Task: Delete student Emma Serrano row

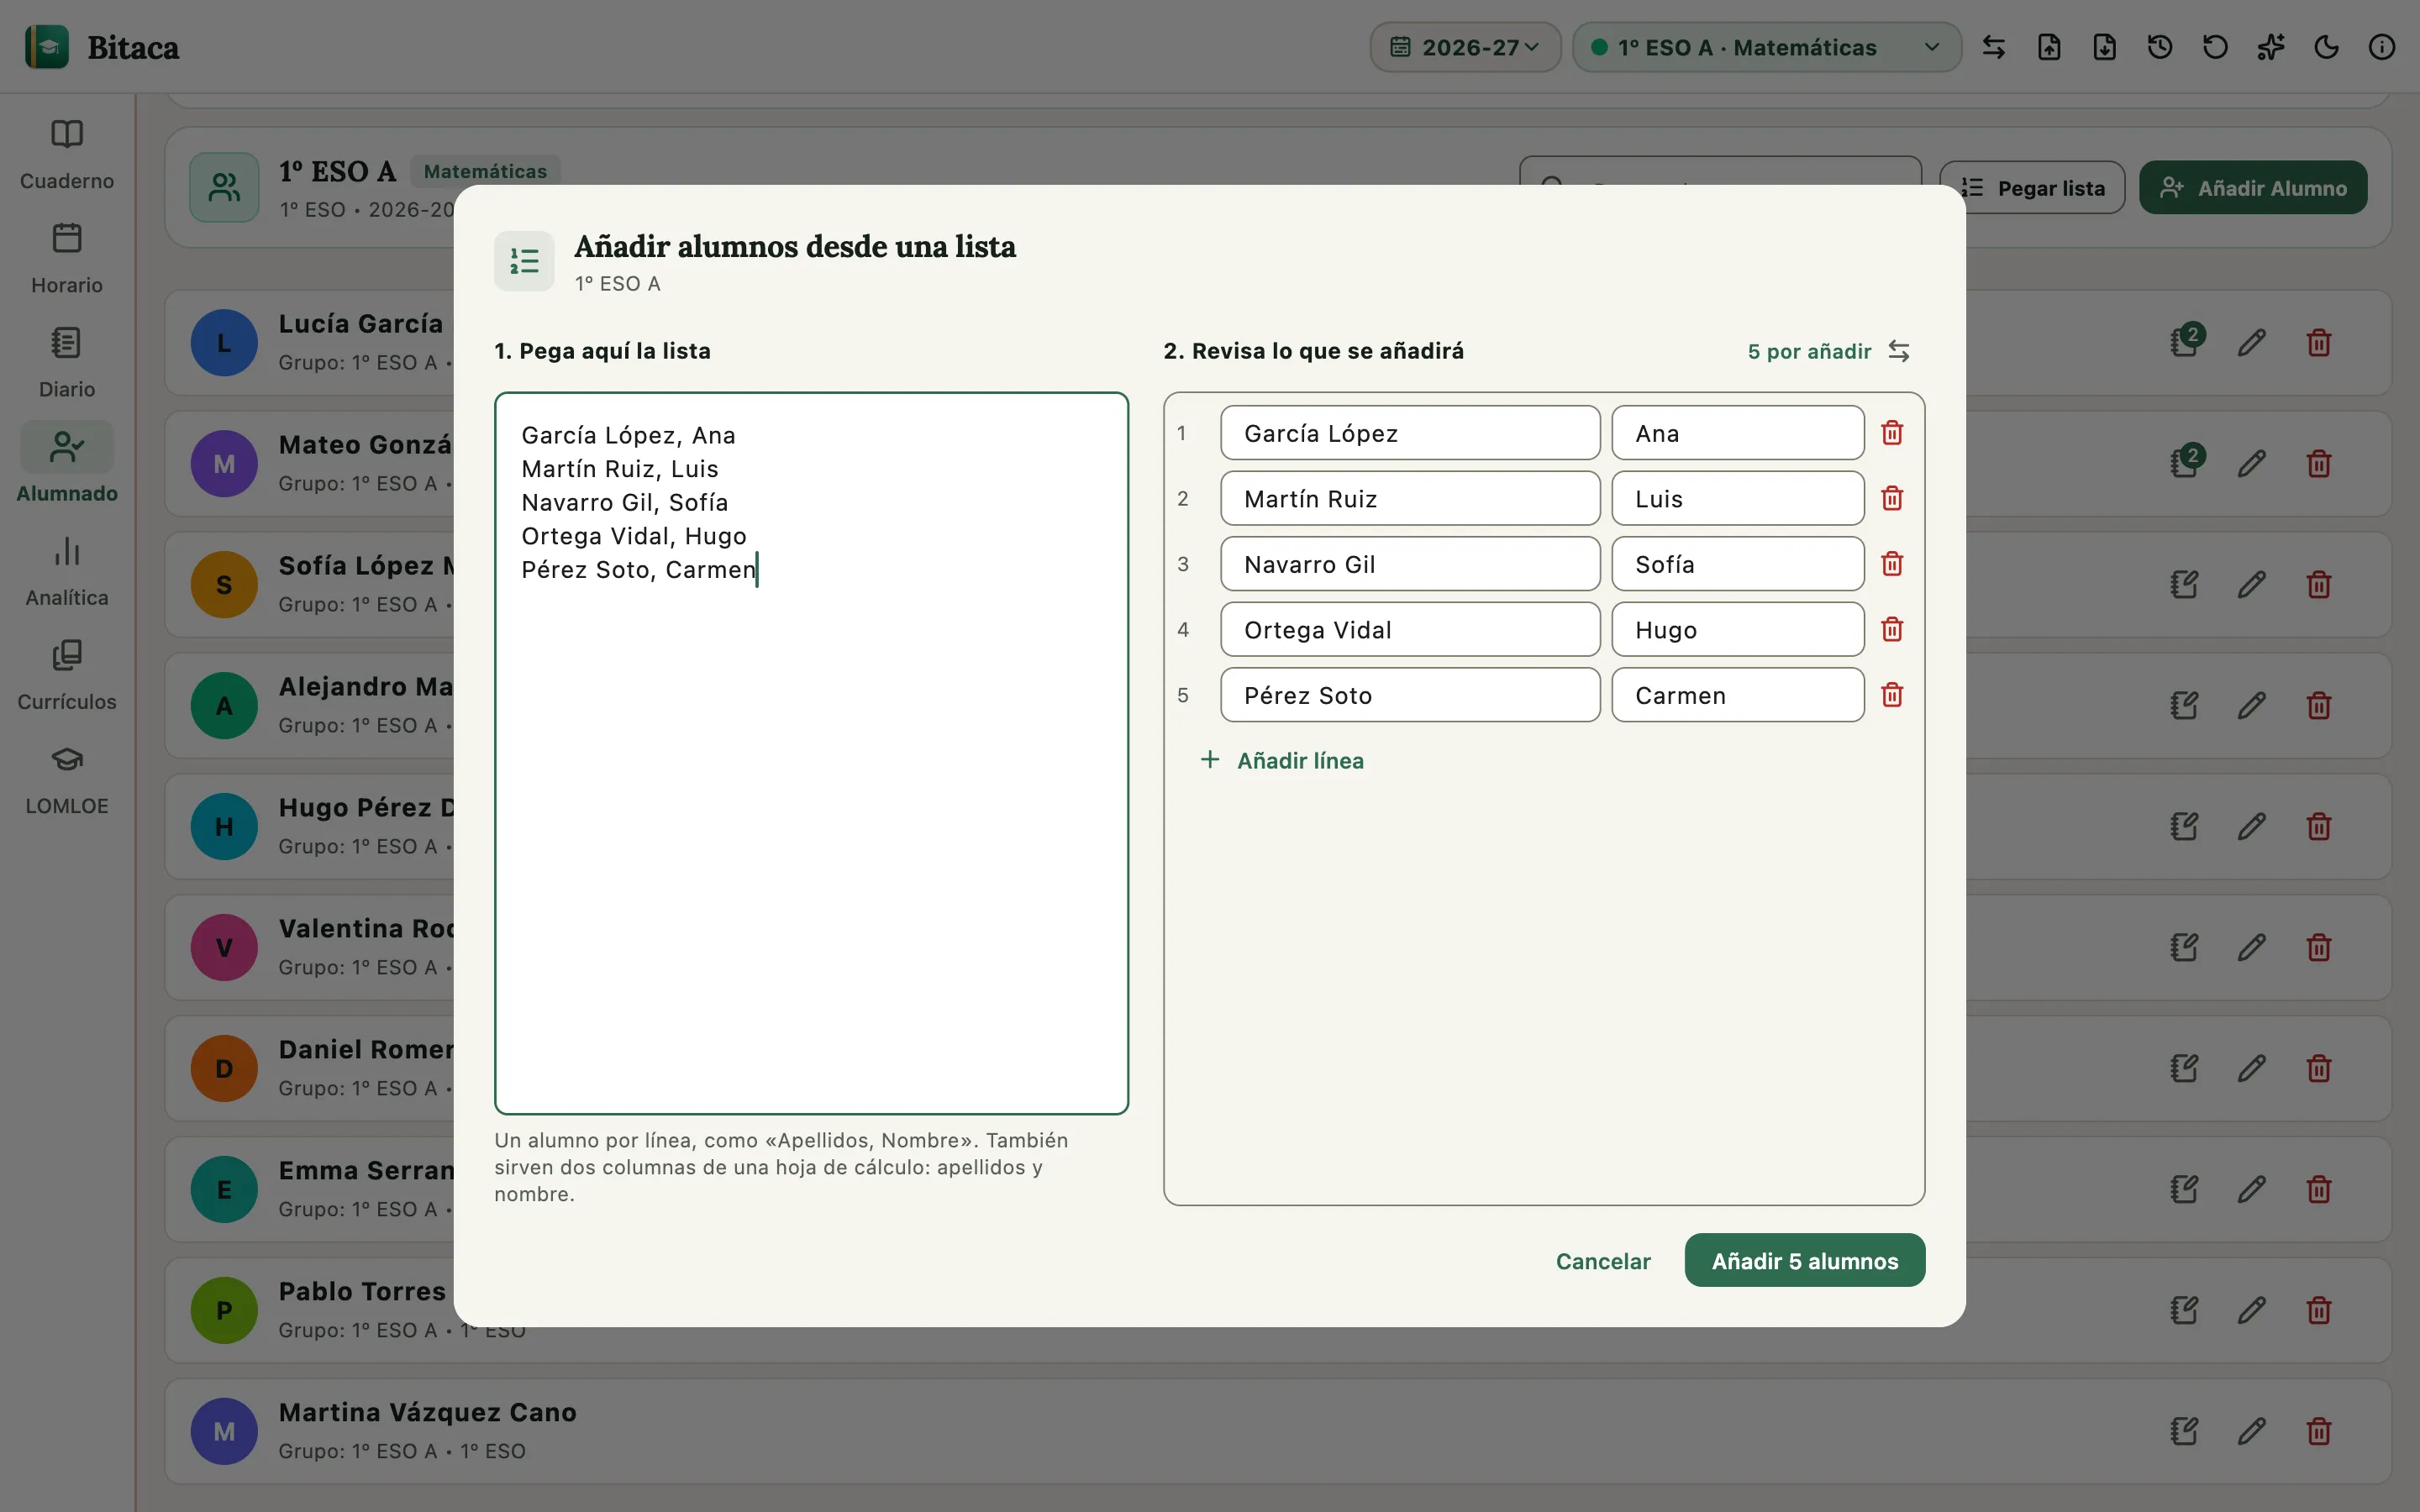Action: coord(2319,1190)
